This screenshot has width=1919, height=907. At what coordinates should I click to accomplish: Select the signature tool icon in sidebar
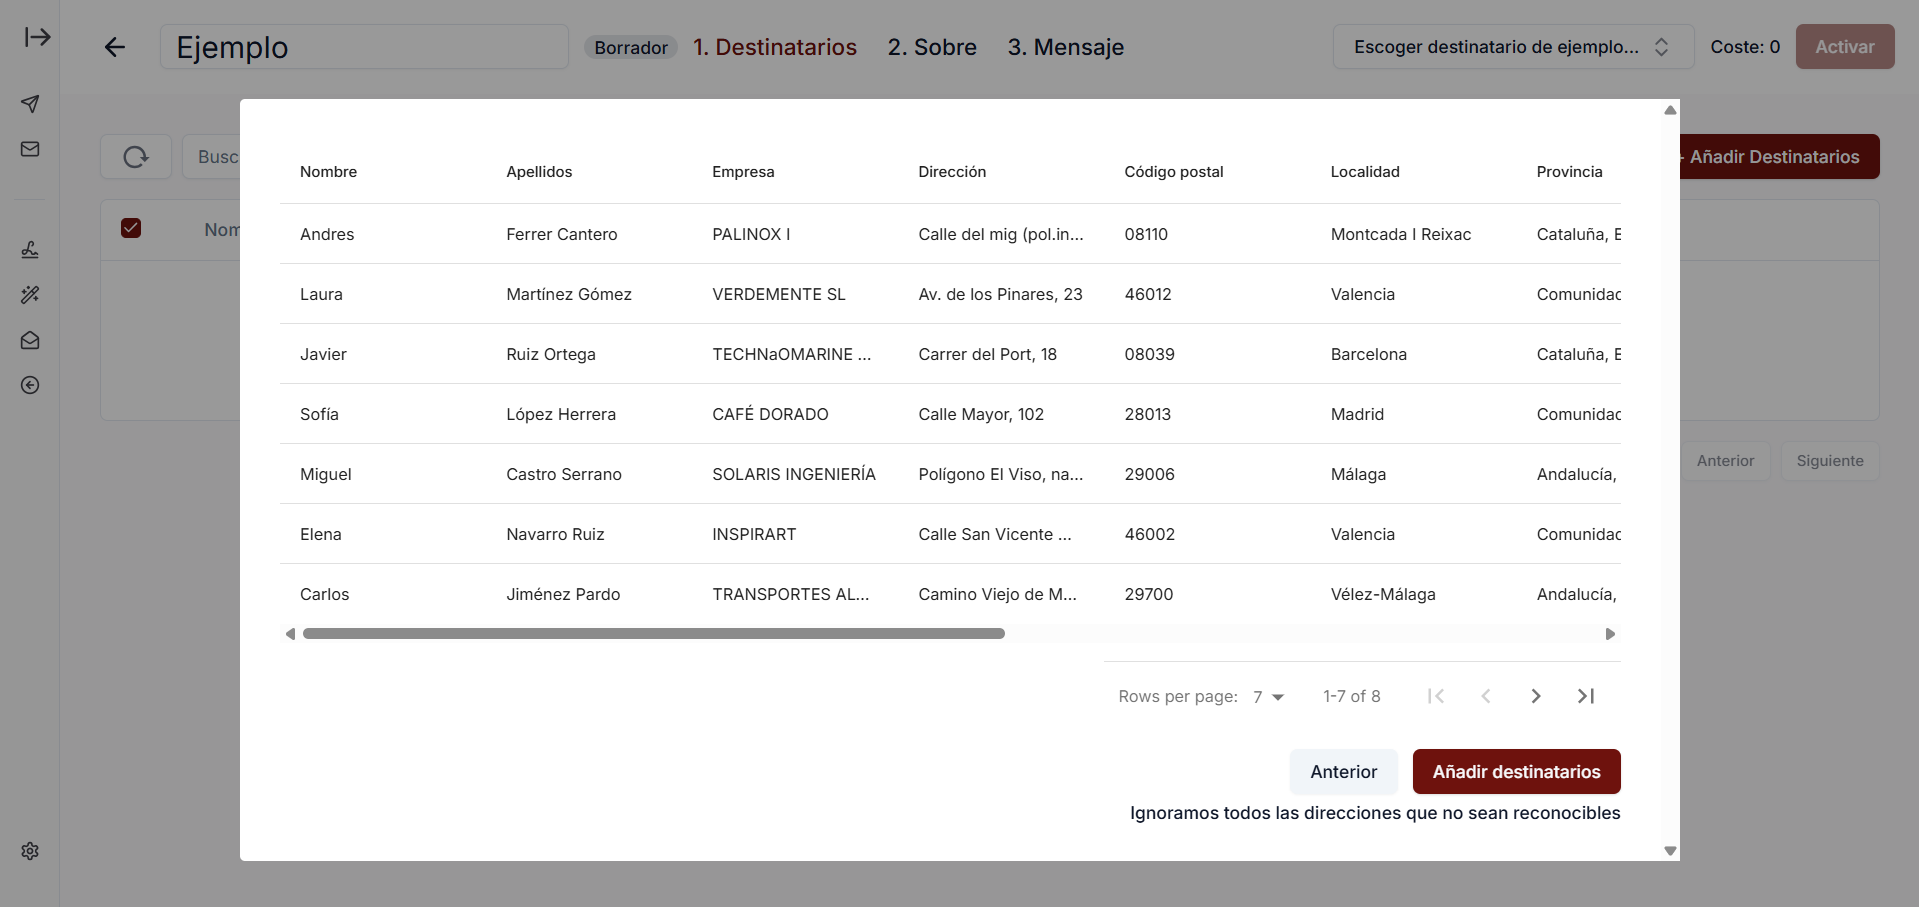[30, 249]
